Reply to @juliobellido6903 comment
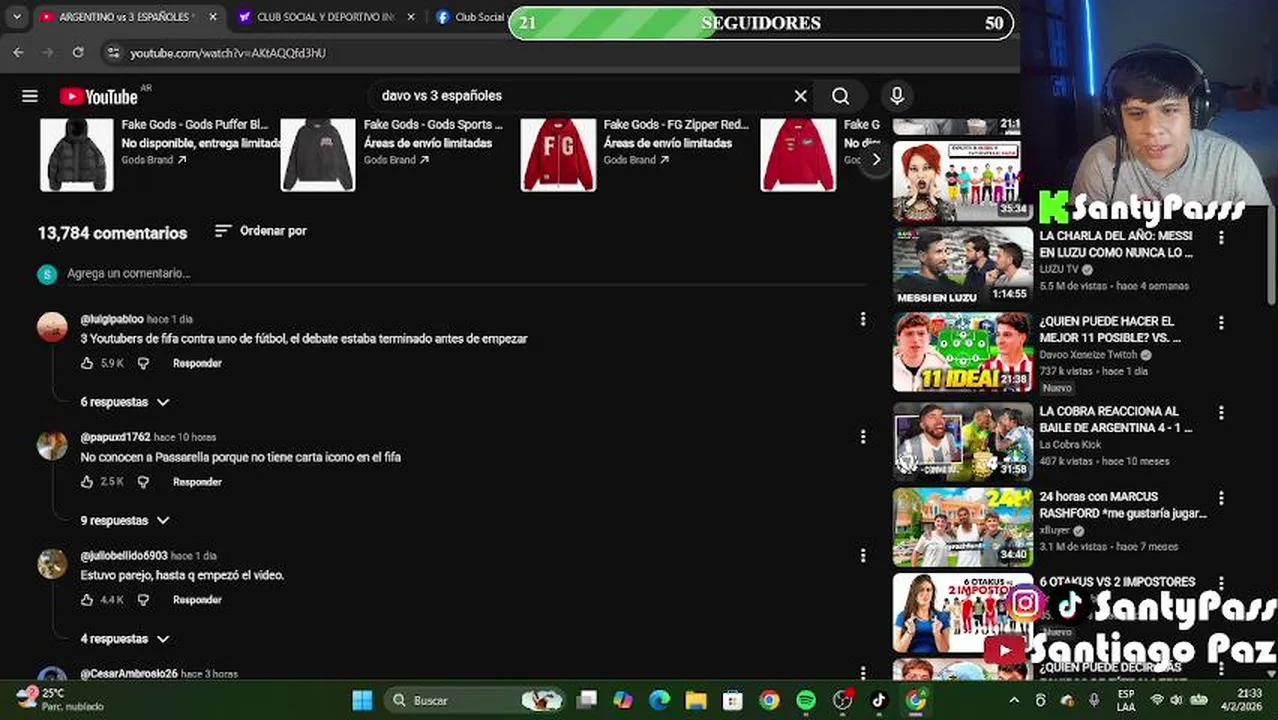Viewport: 1278px width, 720px height. 197,599
